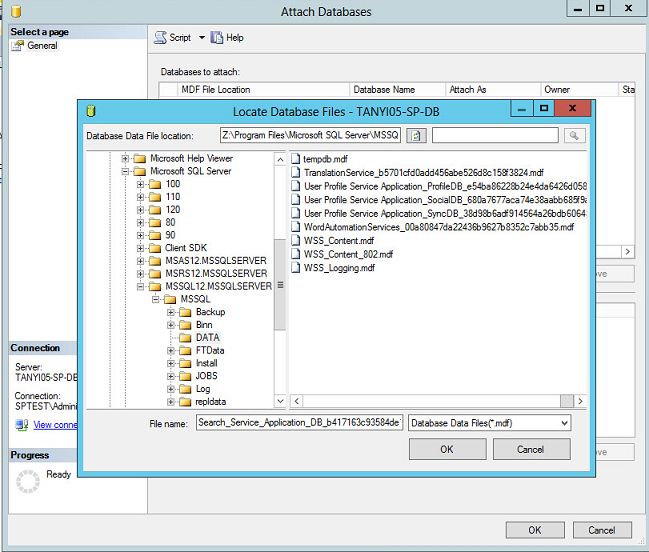Click the refresh folder icon beside the path
Viewport: 649px width, 552px height.
pos(416,135)
